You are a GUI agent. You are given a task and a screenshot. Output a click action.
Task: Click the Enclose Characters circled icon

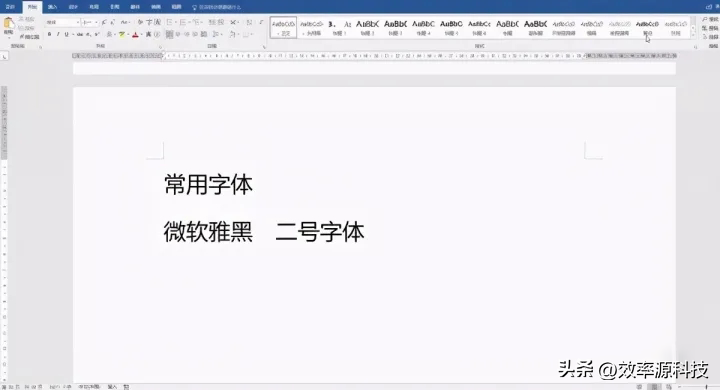[x=157, y=34]
